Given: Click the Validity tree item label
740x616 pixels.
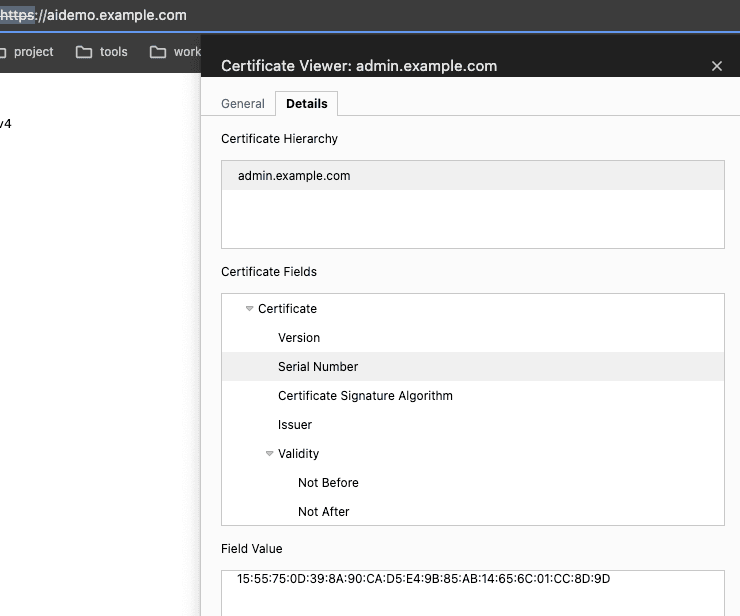Looking at the screenshot, I should click(298, 454).
